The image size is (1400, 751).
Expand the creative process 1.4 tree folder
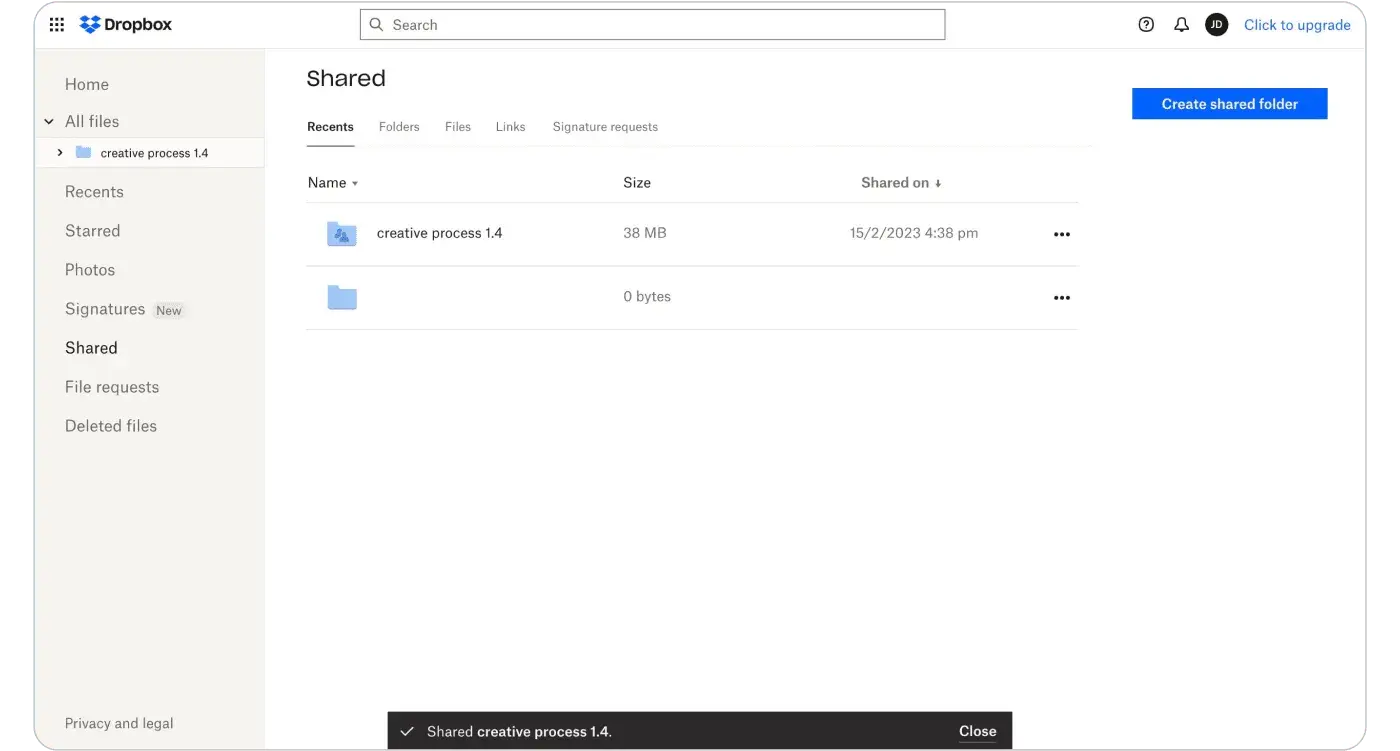60,153
